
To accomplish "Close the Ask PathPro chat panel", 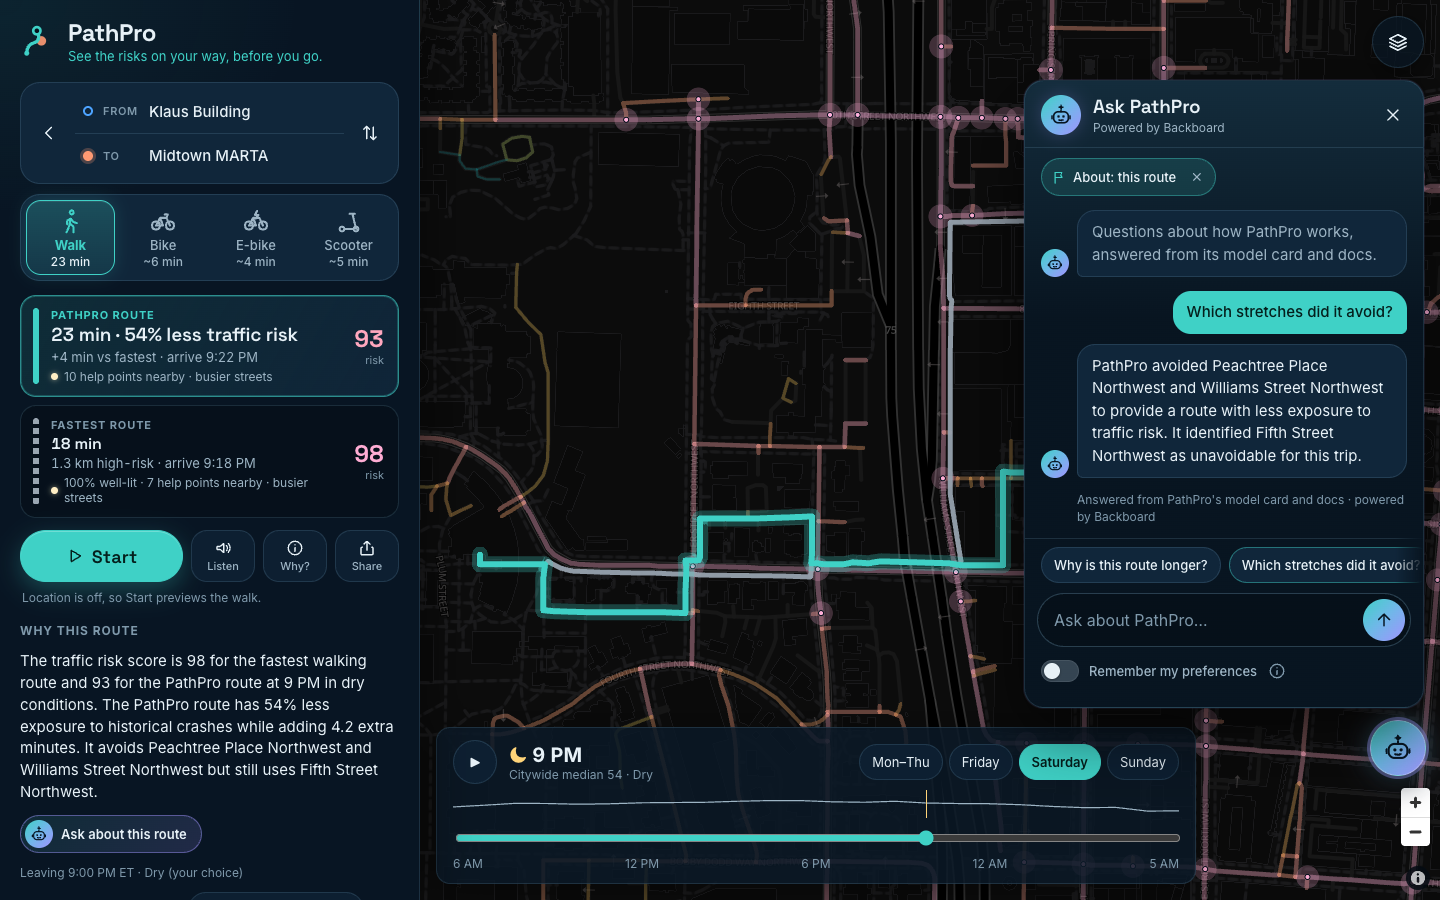I will pyautogui.click(x=1393, y=115).
